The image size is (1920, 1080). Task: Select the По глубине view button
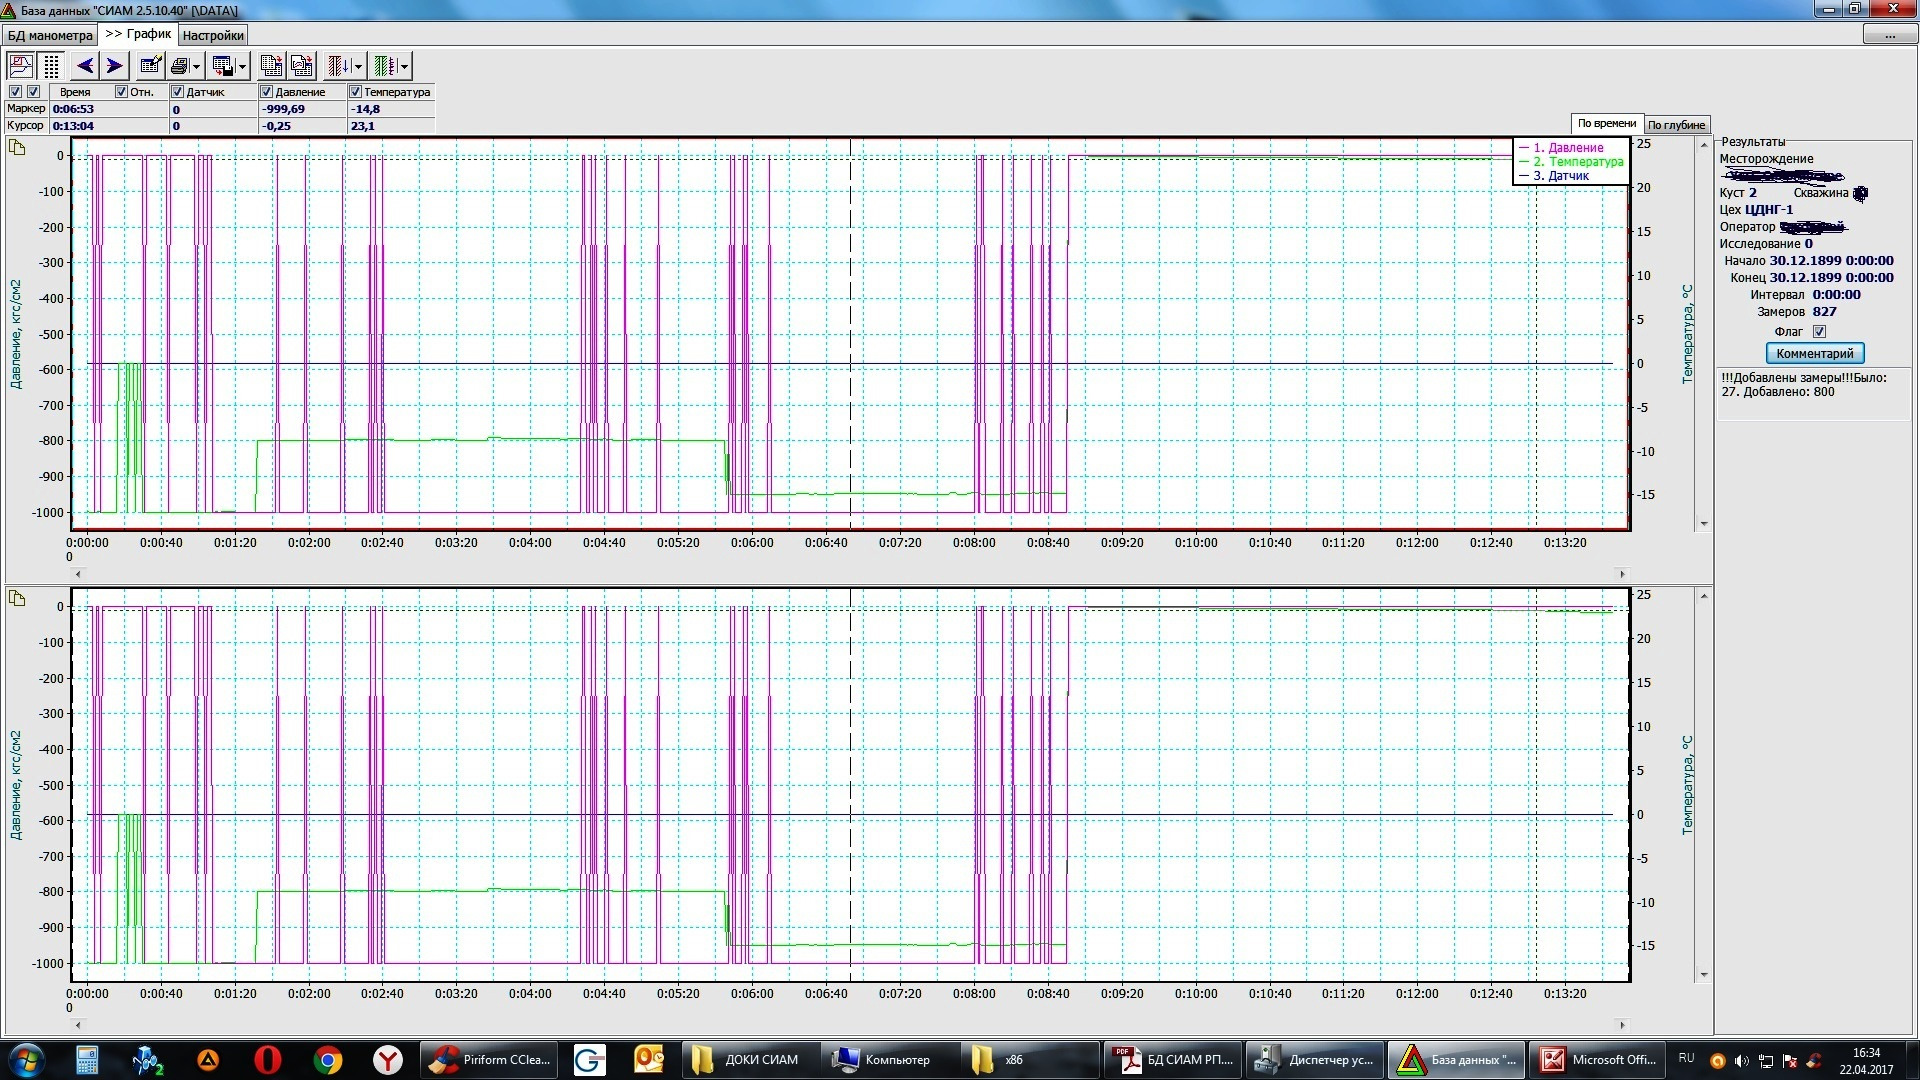1676,125
